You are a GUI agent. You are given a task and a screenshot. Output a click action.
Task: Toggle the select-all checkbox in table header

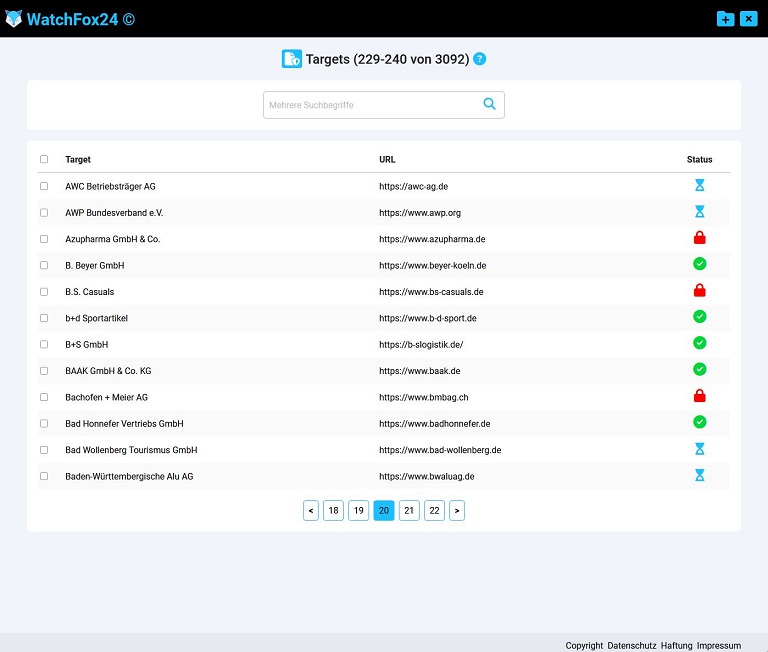coord(44,159)
